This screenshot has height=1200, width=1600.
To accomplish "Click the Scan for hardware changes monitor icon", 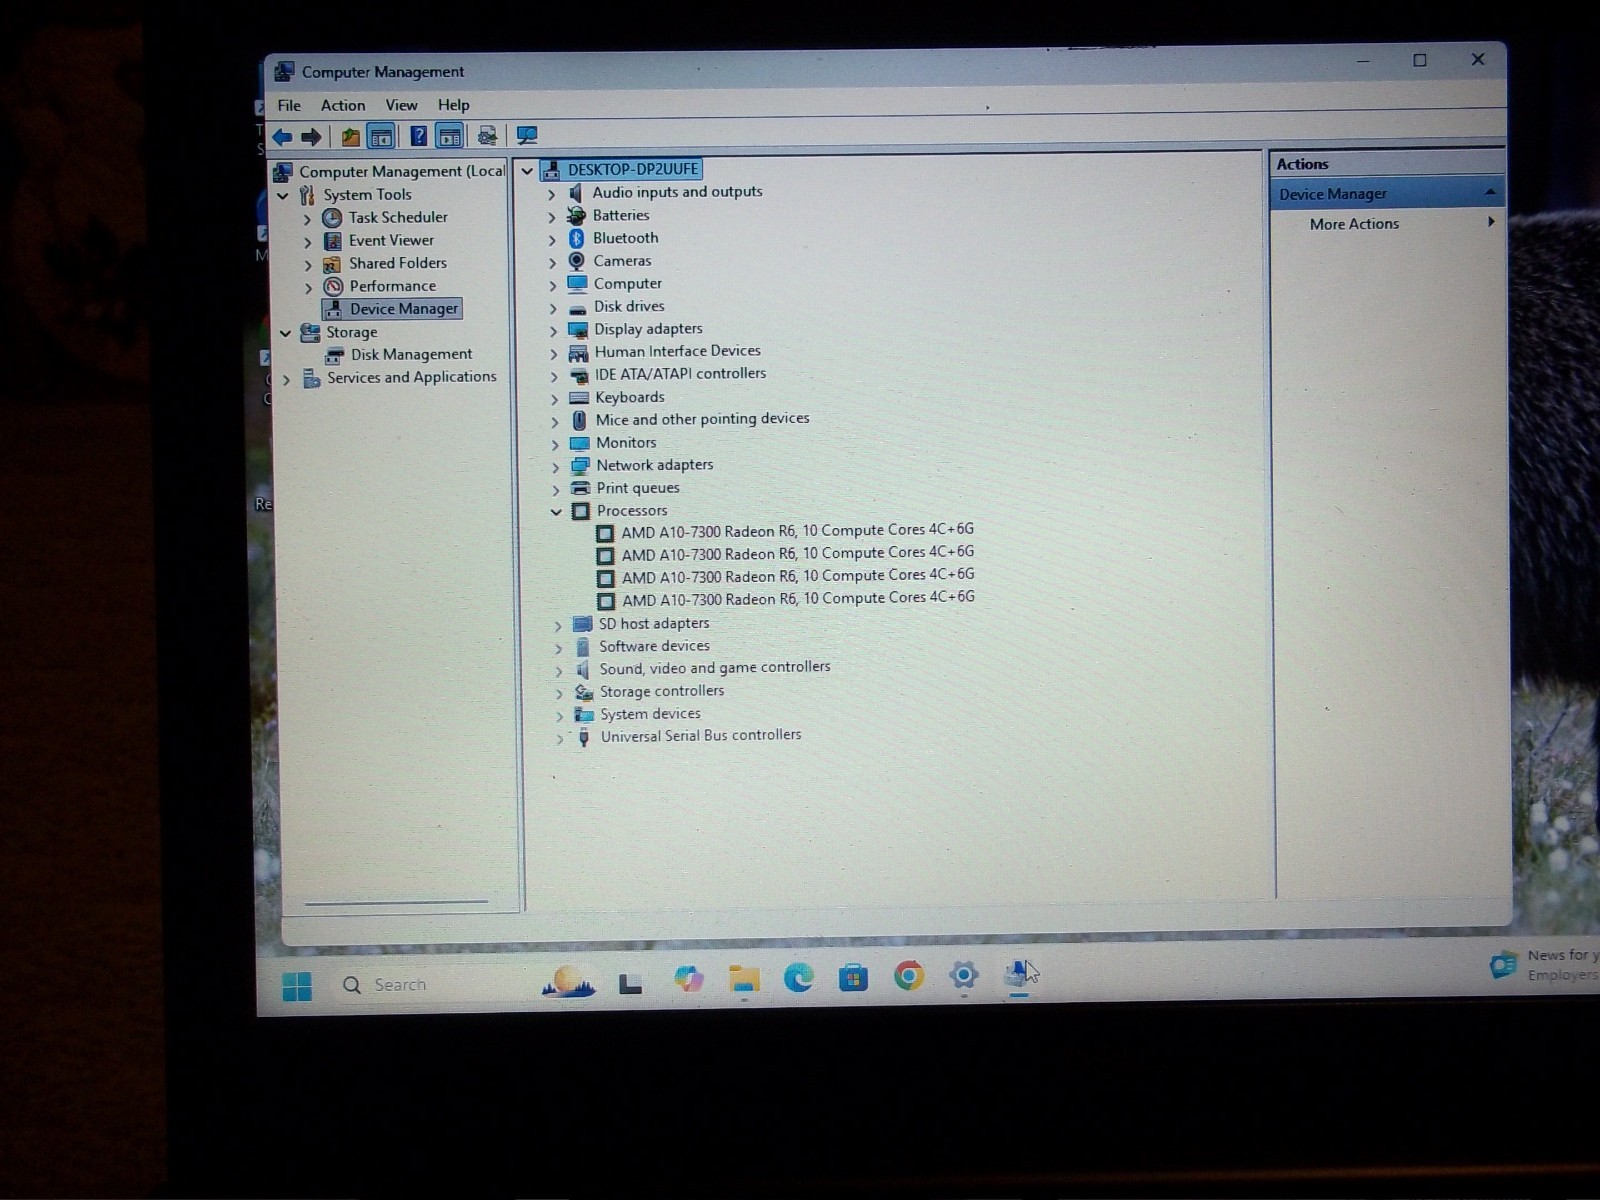I will pyautogui.click(x=526, y=136).
